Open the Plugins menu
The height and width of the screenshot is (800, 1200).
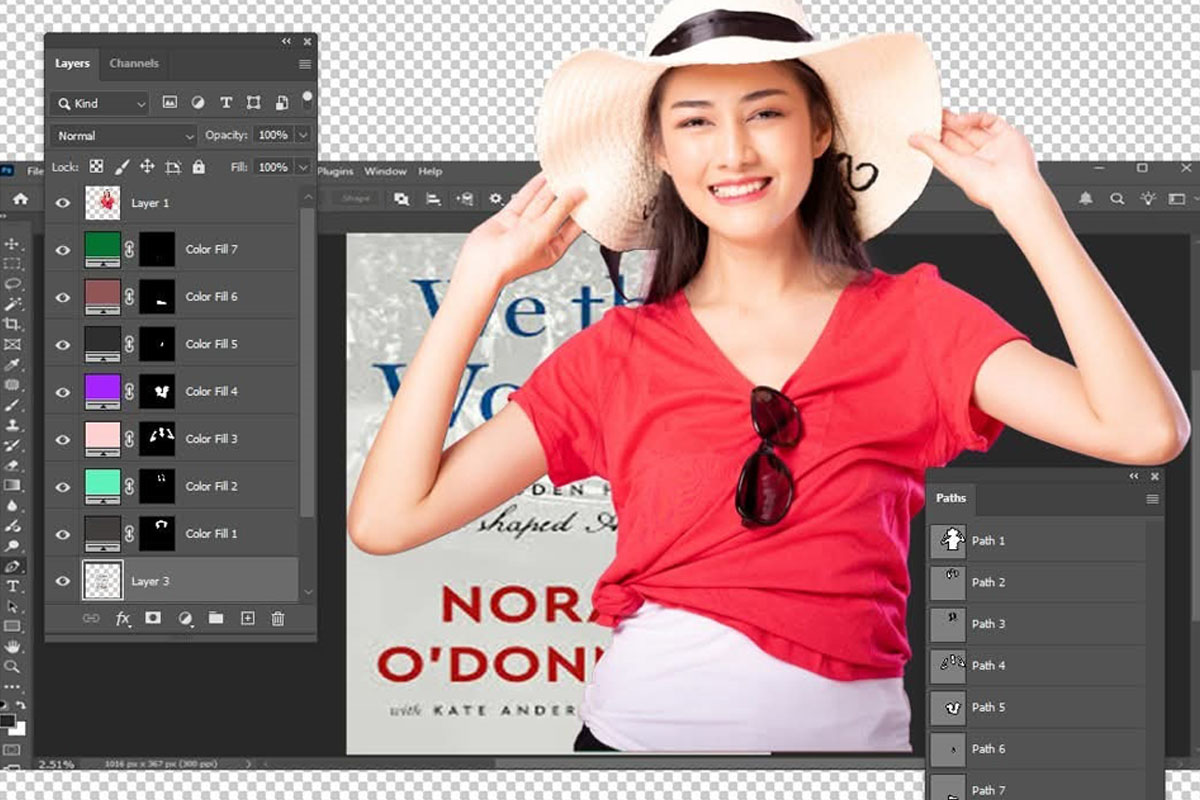click(335, 172)
